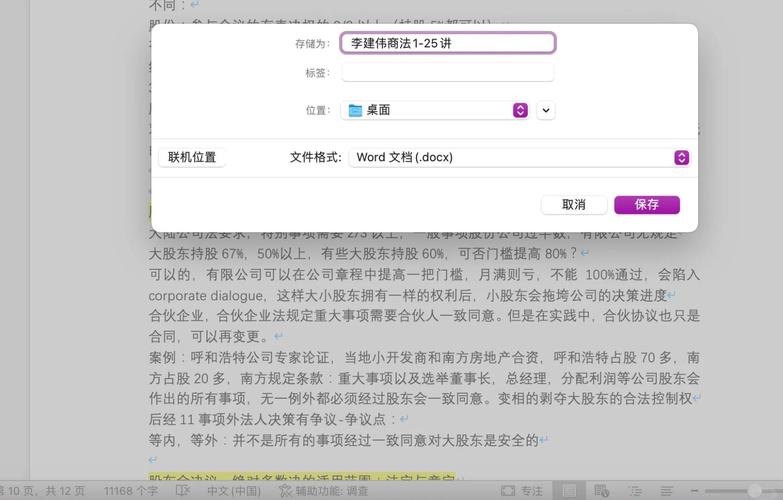The image size is (783, 500).
Task: Click the spelling check icon in status bar
Action: 183,491
